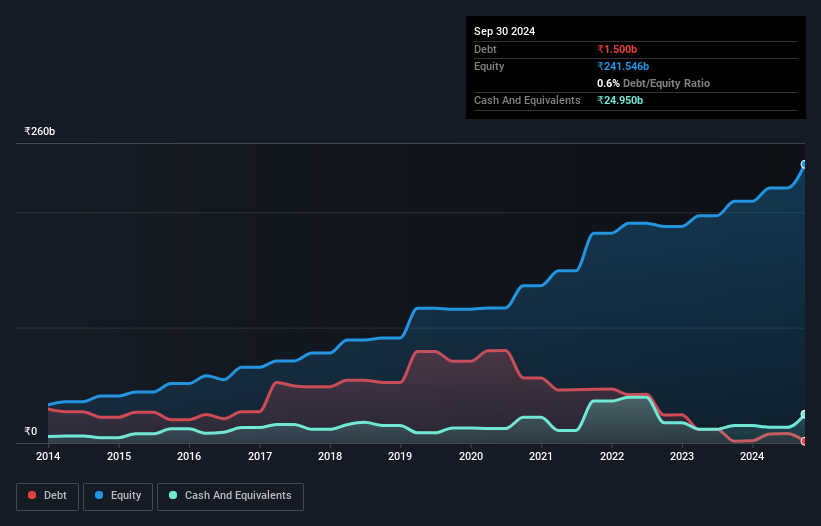The height and width of the screenshot is (526, 821).
Task: Click the Sep 30 2024 tooltip date
Action: point(504,31)
